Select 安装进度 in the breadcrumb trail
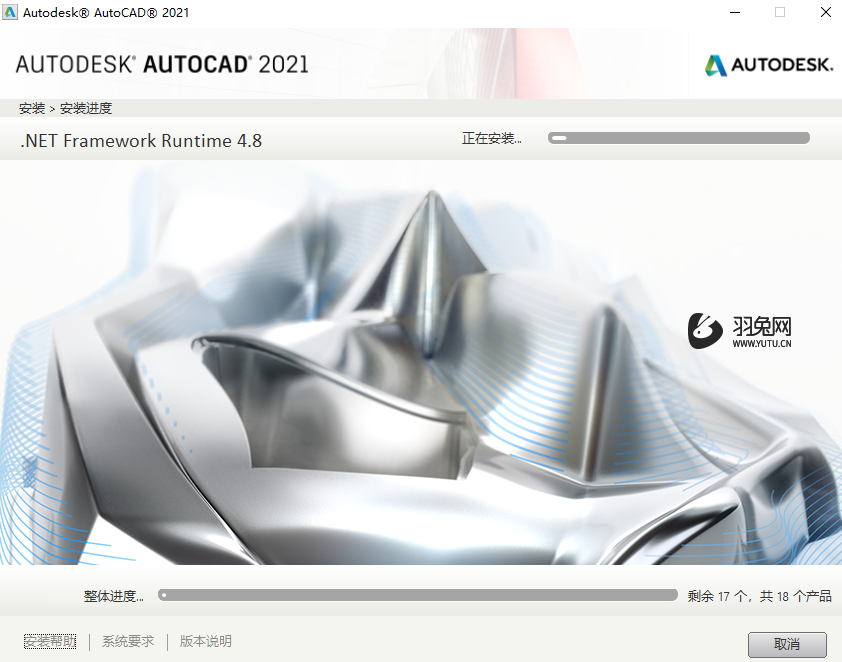Screen dimensions: 842x662 click(85, 108)
